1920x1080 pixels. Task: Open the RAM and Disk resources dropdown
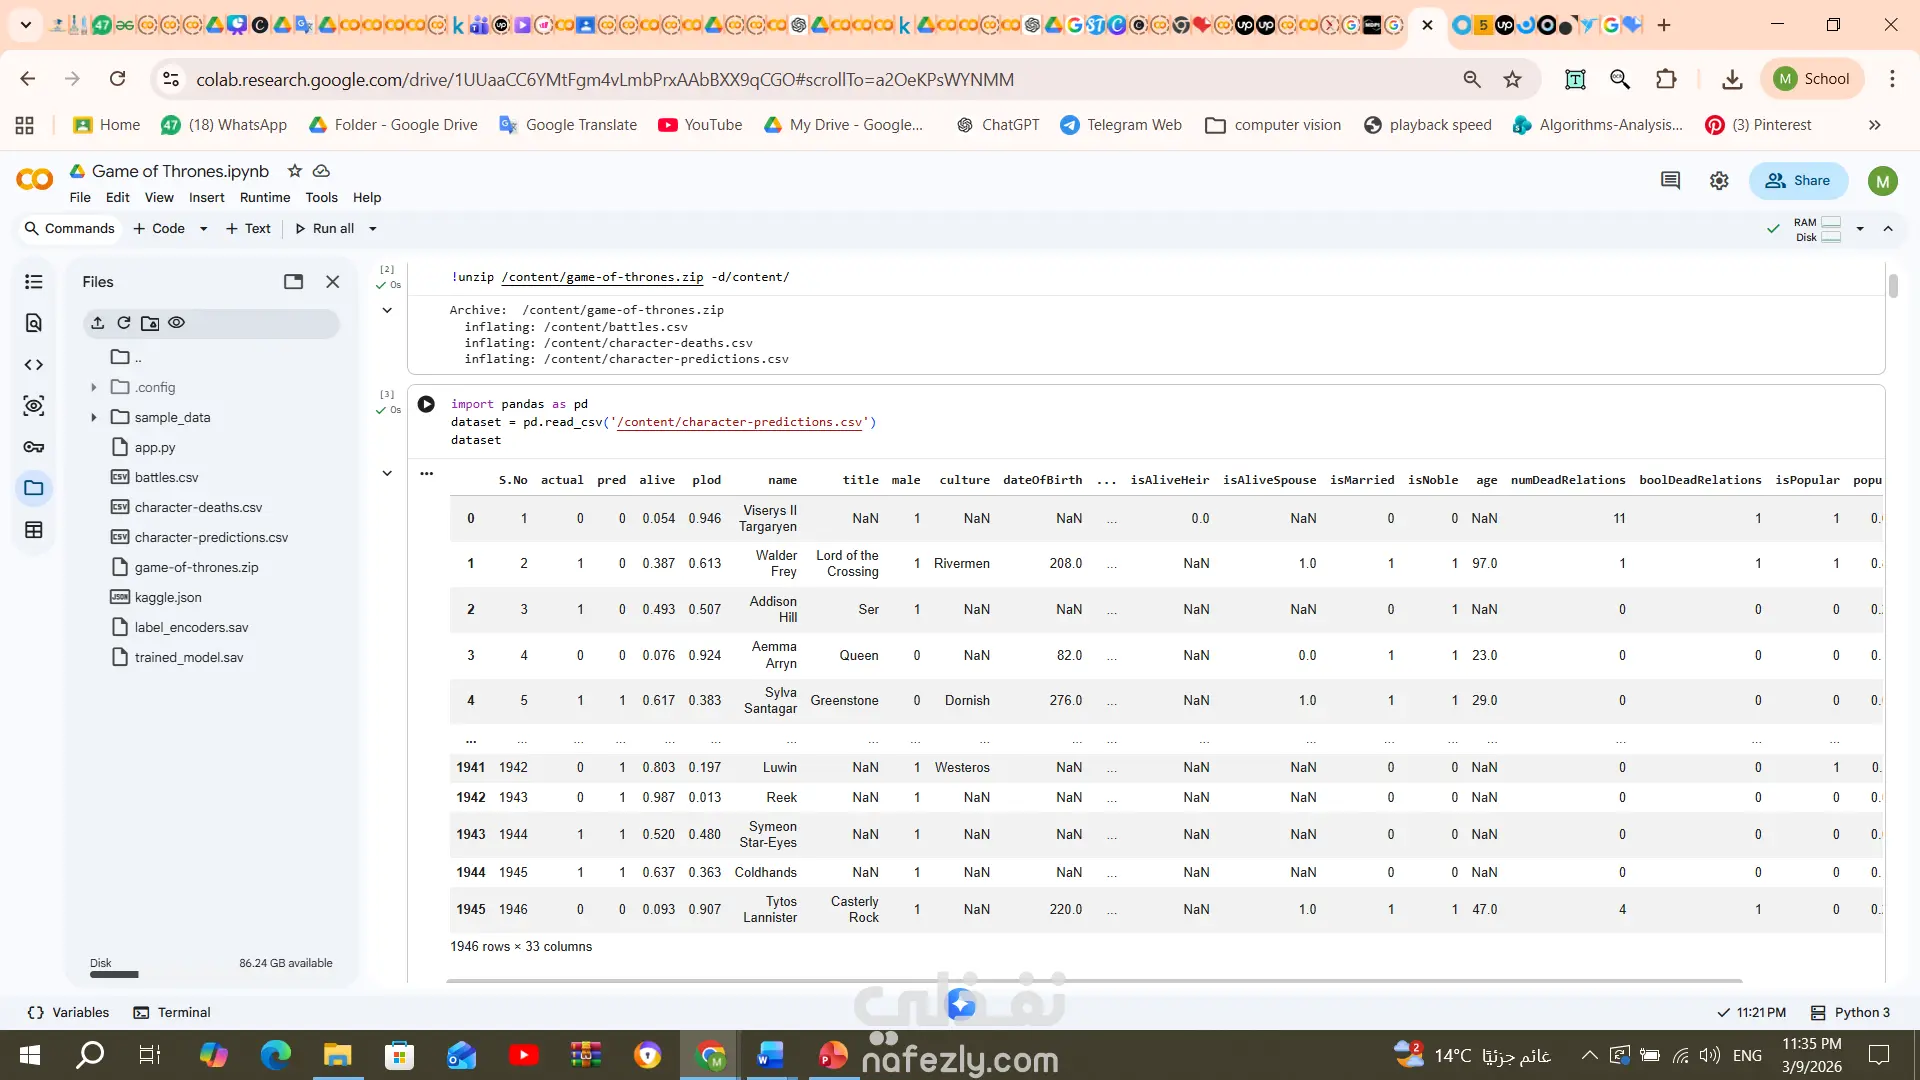(x=1860, y=229)
